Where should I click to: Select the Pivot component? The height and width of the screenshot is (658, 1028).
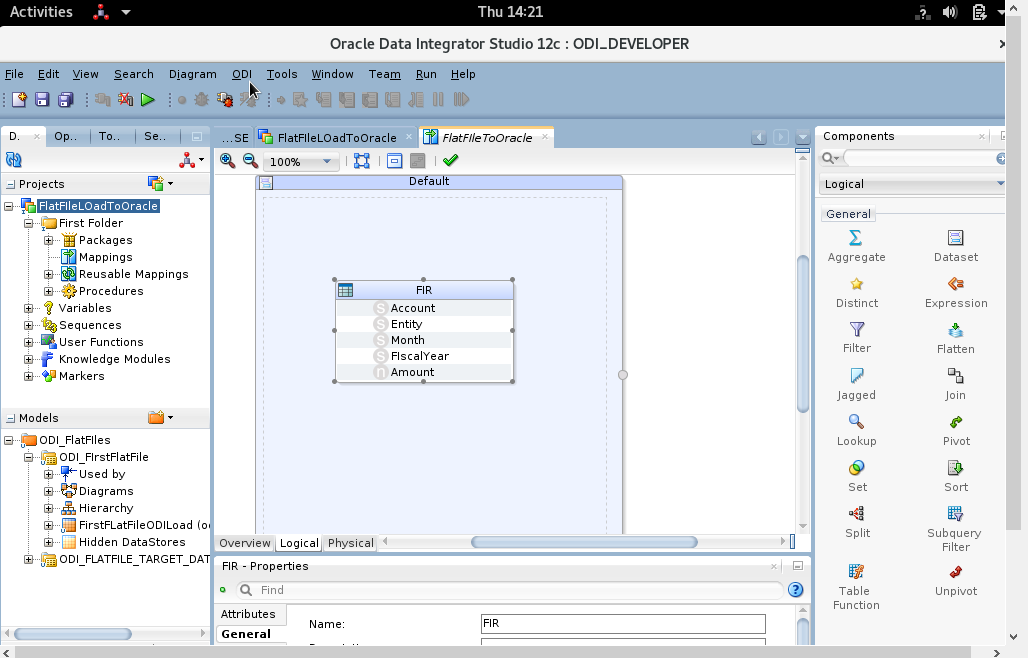pyautogui.click(x=954, y=429)
